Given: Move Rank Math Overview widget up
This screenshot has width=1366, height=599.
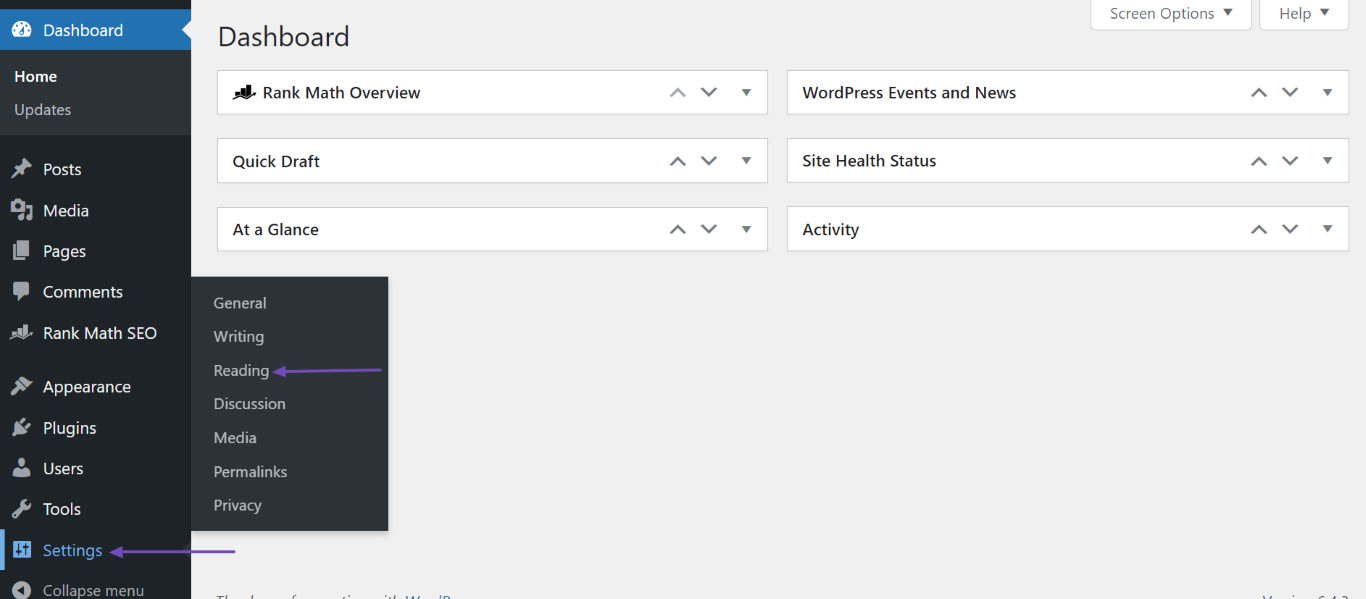Looking at the screenshot, I should [x=678, y=92].
